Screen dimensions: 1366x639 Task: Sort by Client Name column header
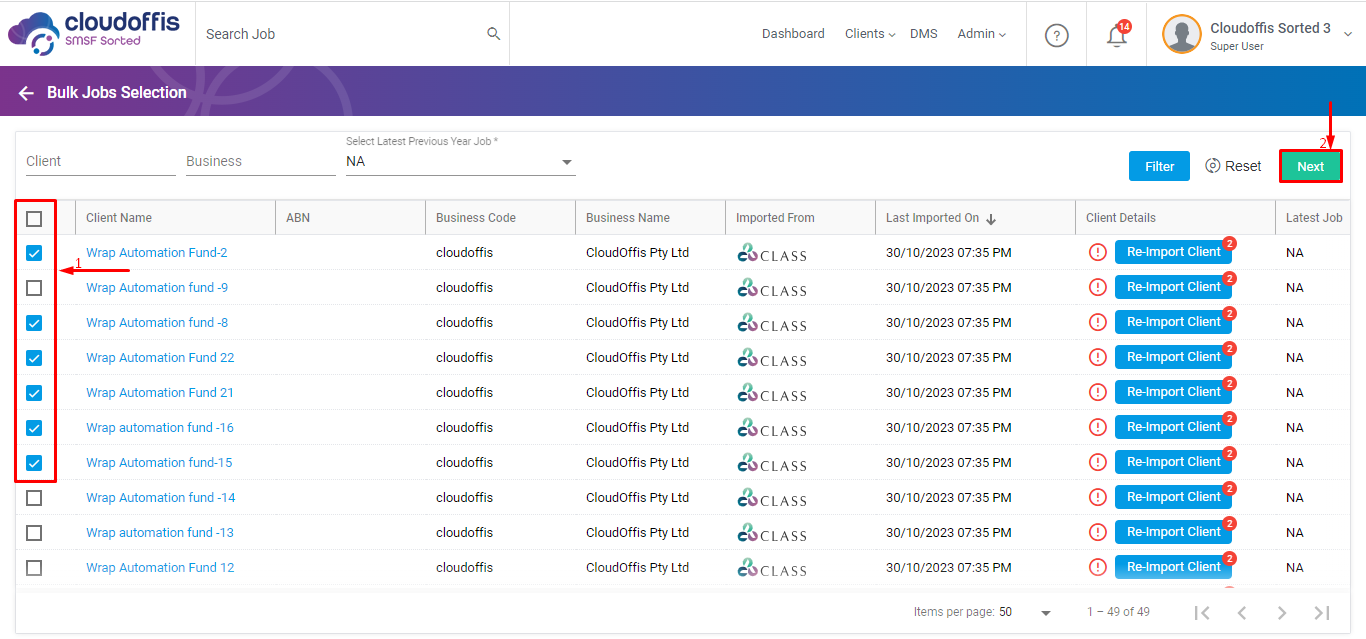[119, 218]
